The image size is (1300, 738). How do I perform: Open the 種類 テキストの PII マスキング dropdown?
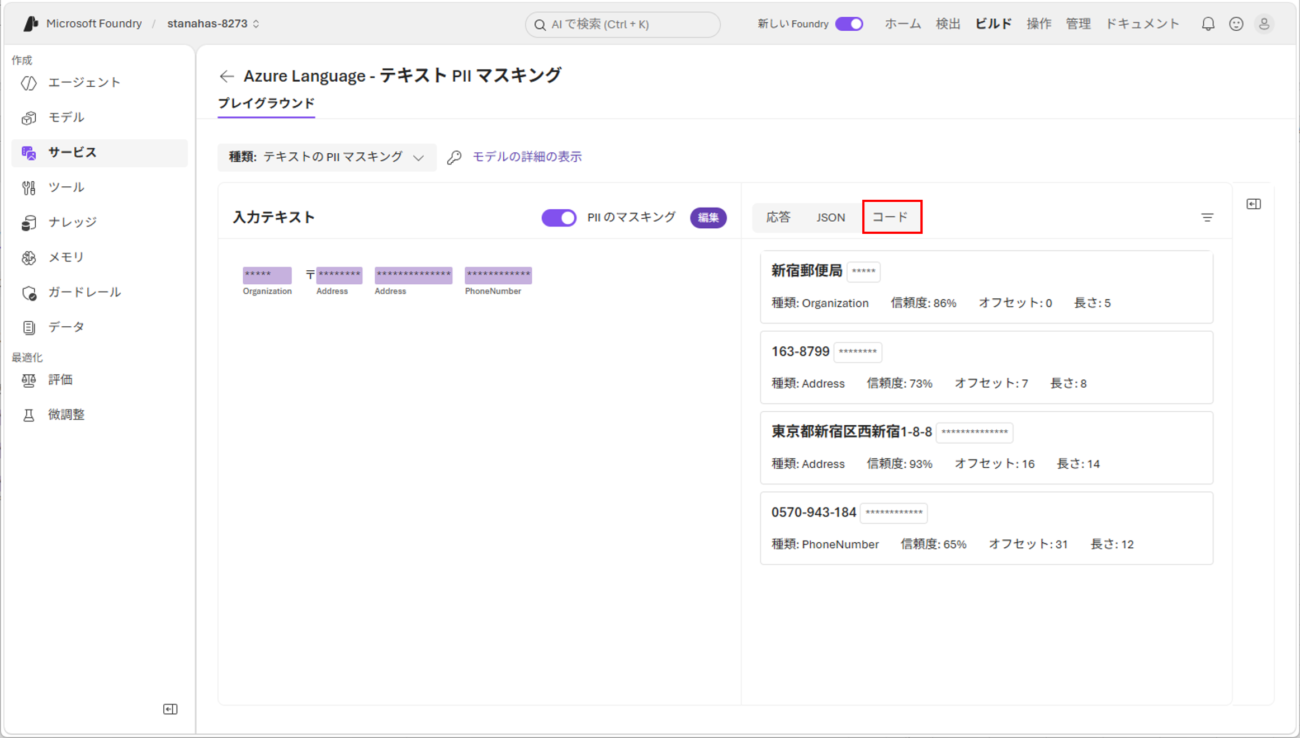327,157
